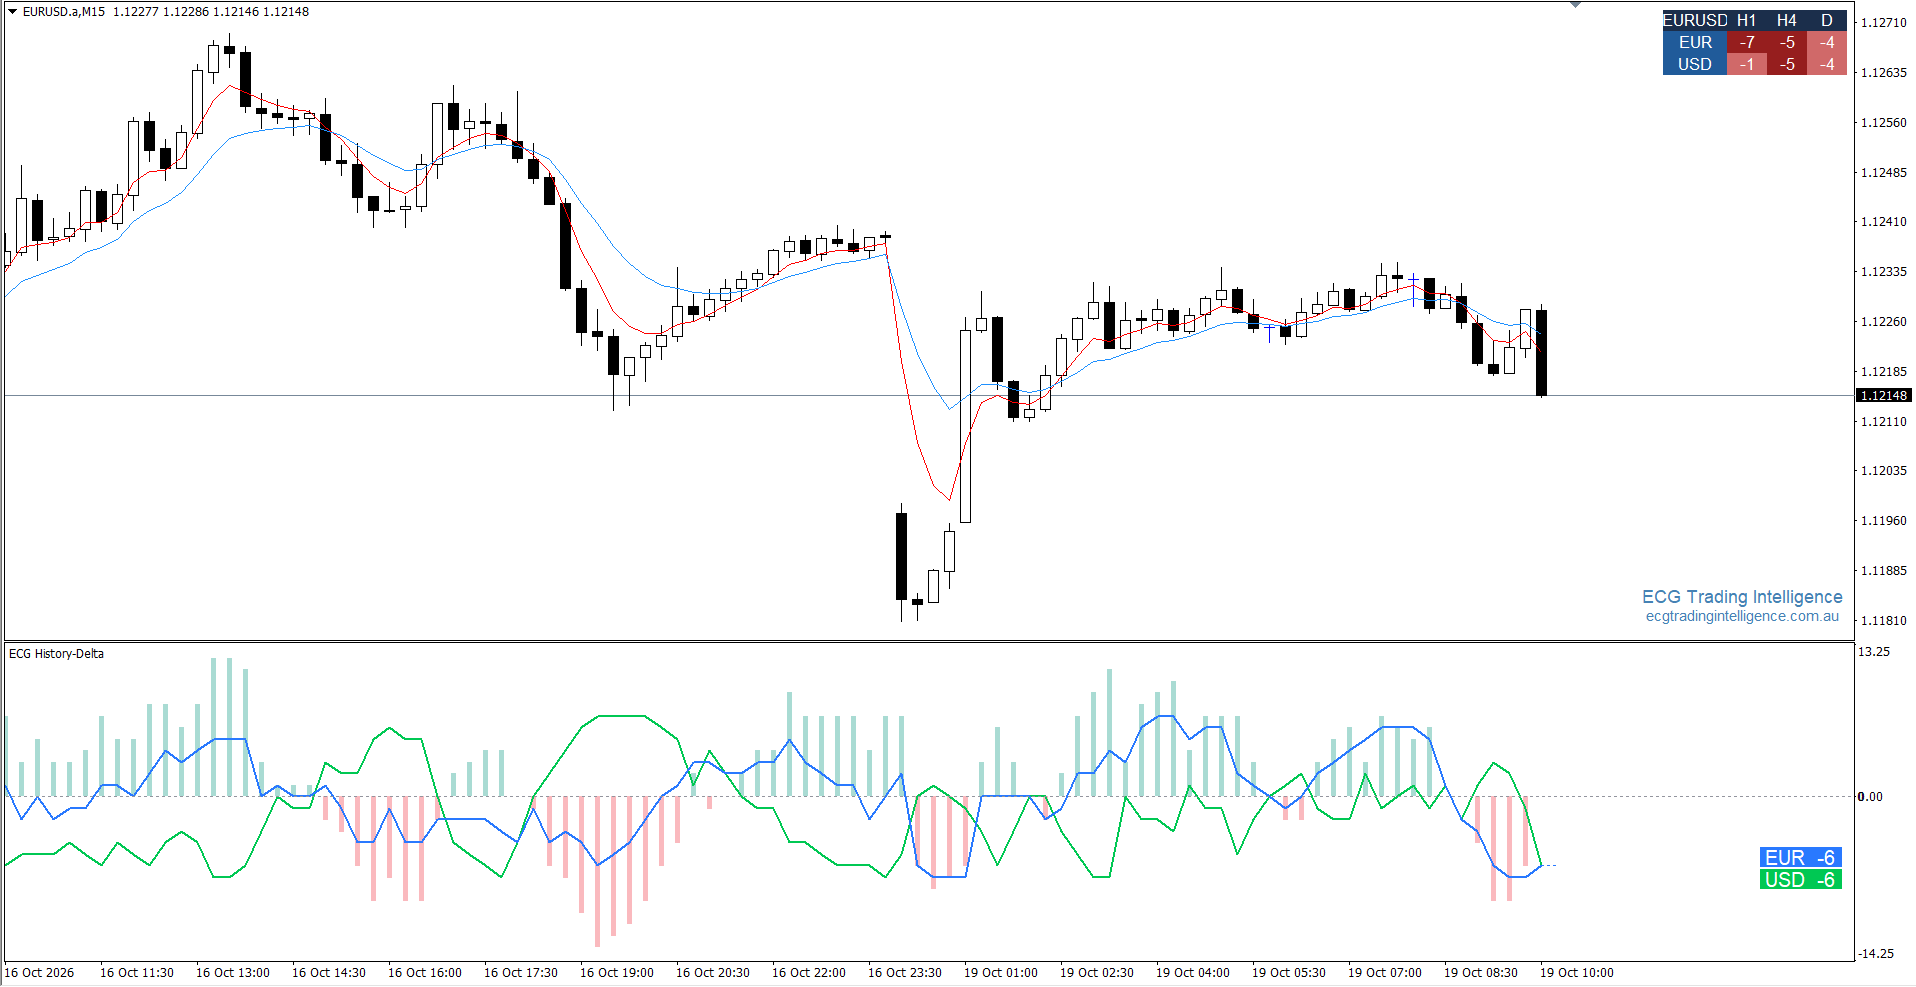The width and height of the screenshot is (1916, 987).
Task: Click the 1.11810 price on the axis
Action: (1883, 621)
